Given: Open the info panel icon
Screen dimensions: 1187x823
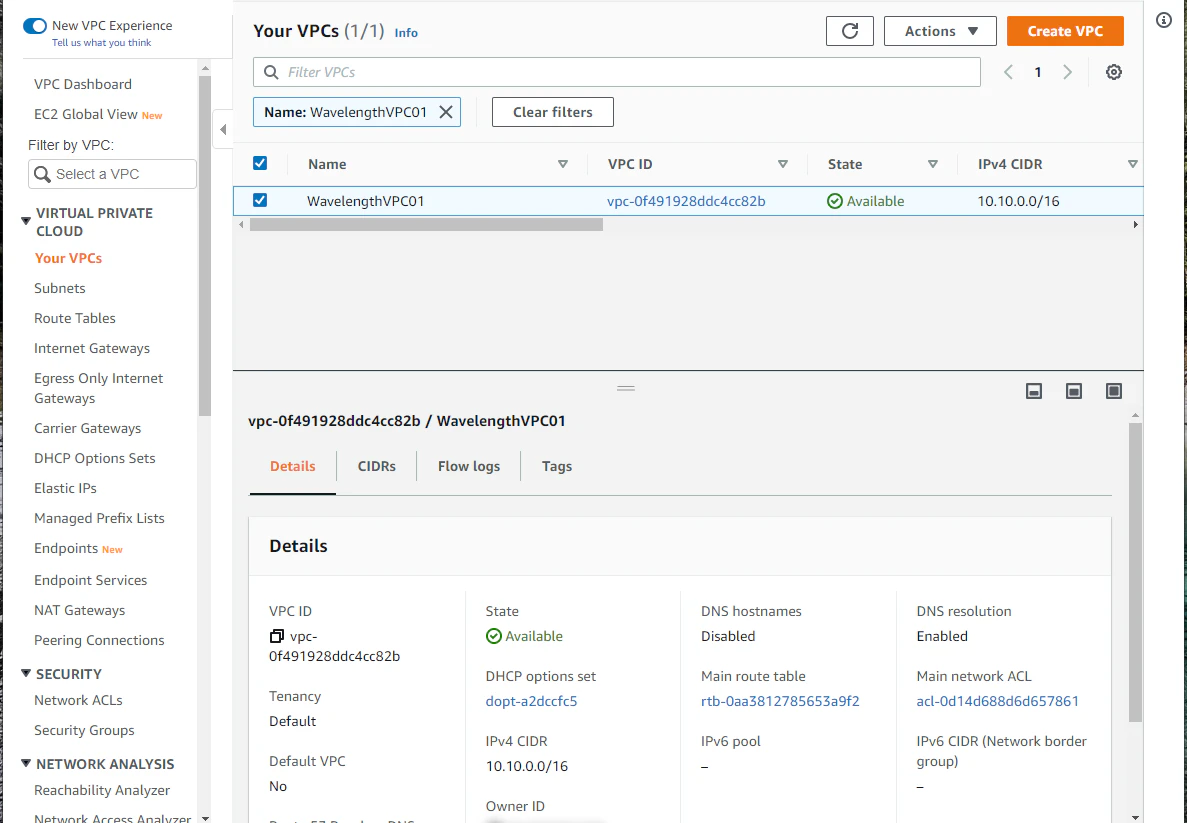Looking at the screenshot, I should (x=1164, y=20).
